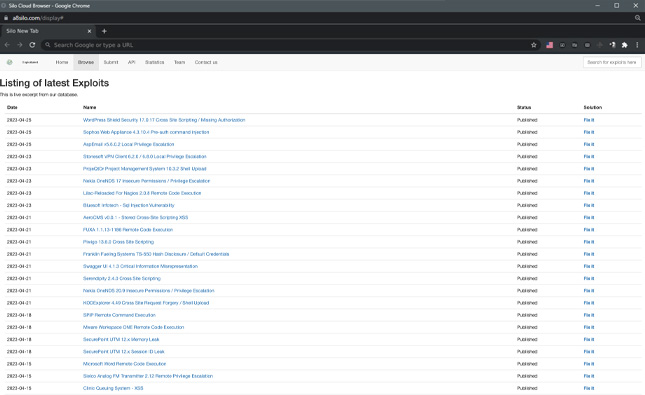Open Clinic Queuing System XSS link
The width and height of the screenshot is (645, 395).
coord(113,388)
